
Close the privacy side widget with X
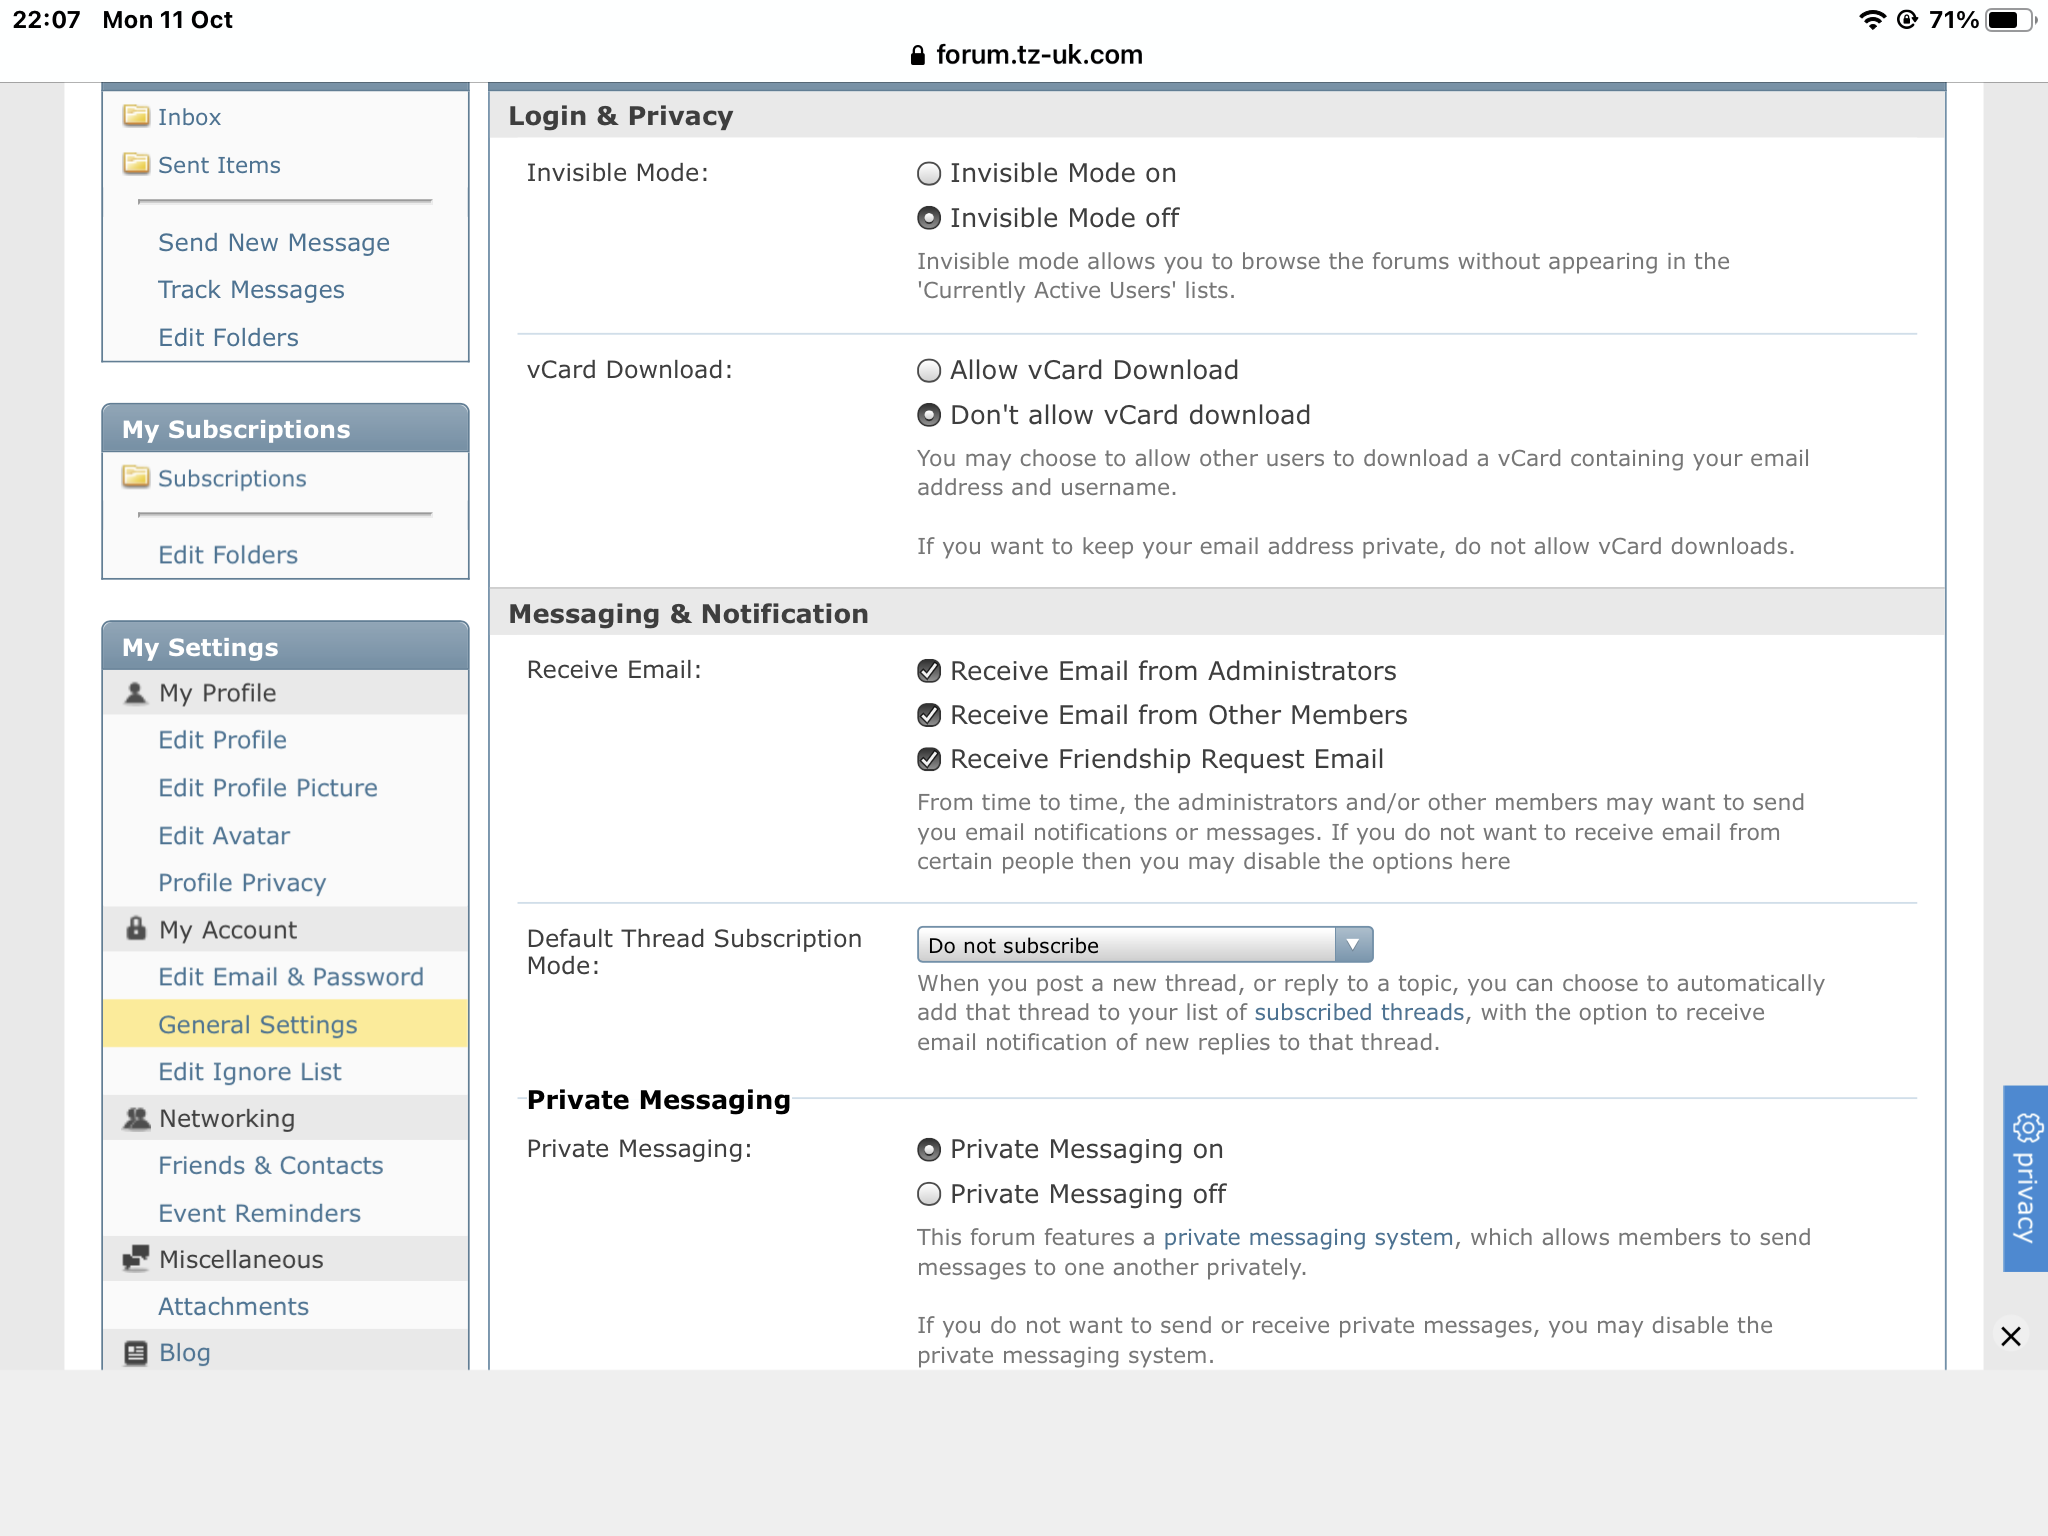pos(2011,1336)
